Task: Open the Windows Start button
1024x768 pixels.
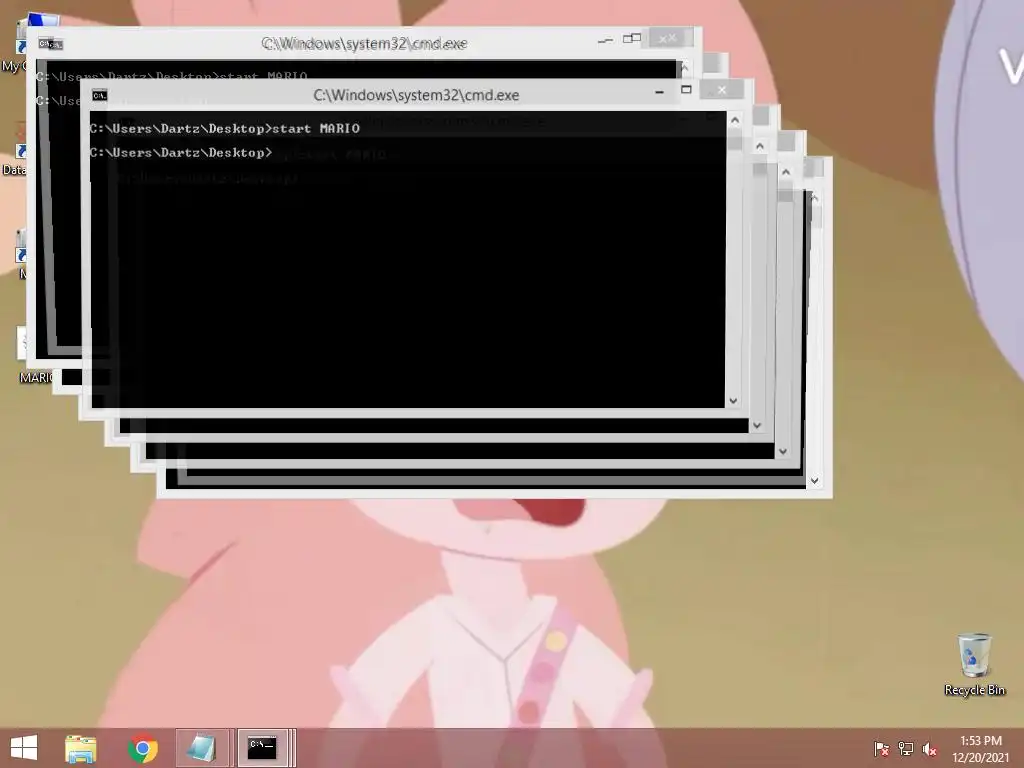Action: pos(24,748)
